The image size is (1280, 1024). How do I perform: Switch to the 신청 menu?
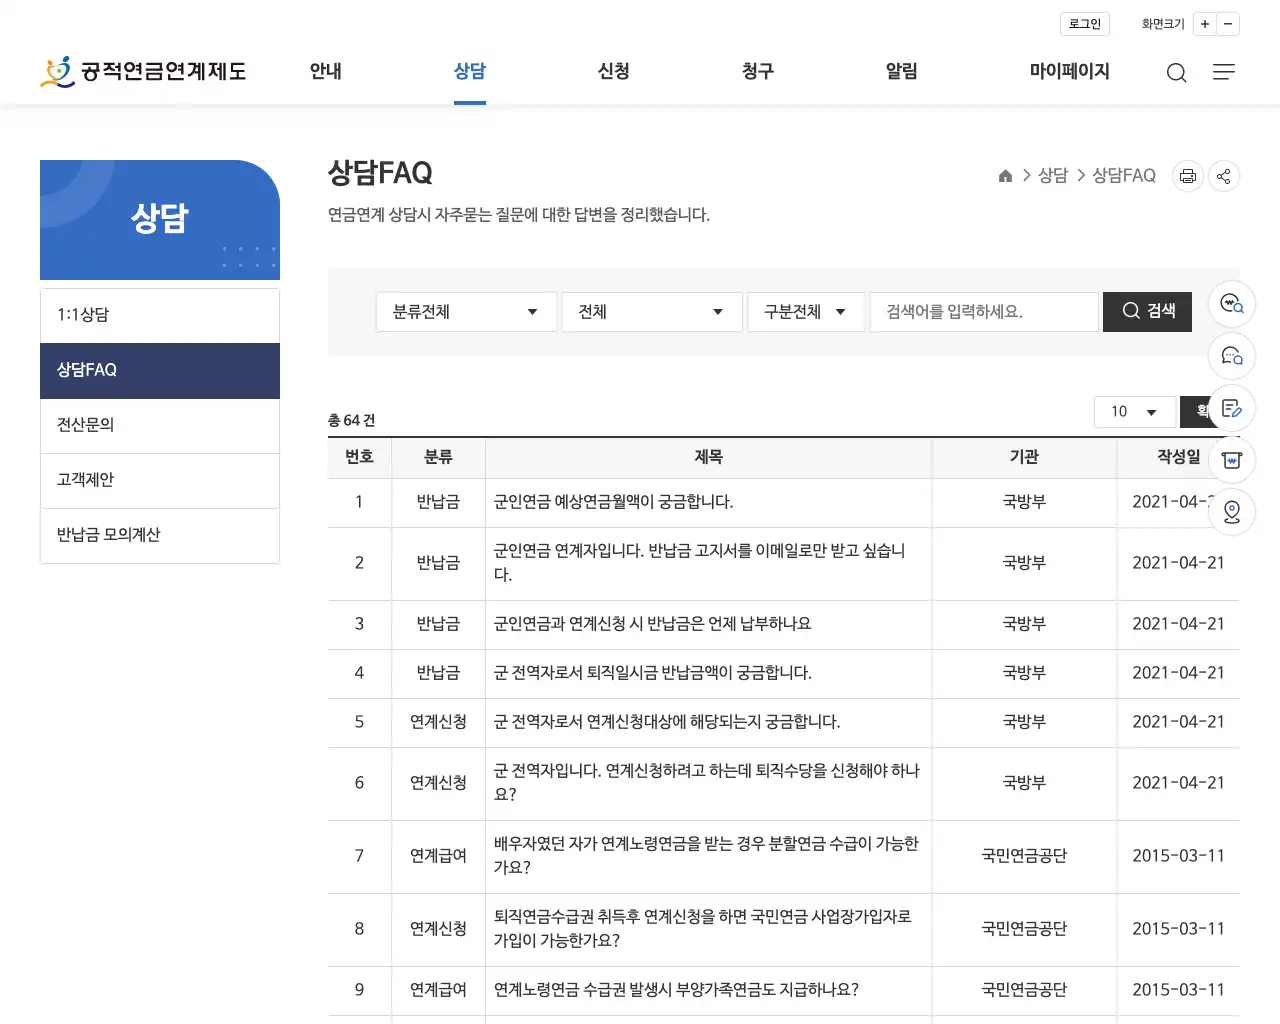pos(613,71)
